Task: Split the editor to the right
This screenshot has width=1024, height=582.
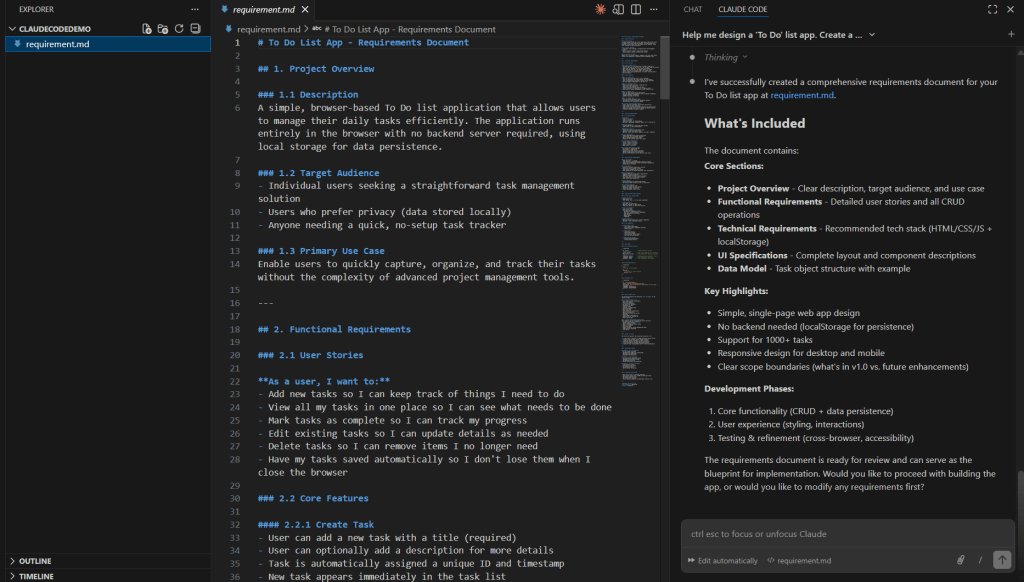Action: click(x=635, y=9)
